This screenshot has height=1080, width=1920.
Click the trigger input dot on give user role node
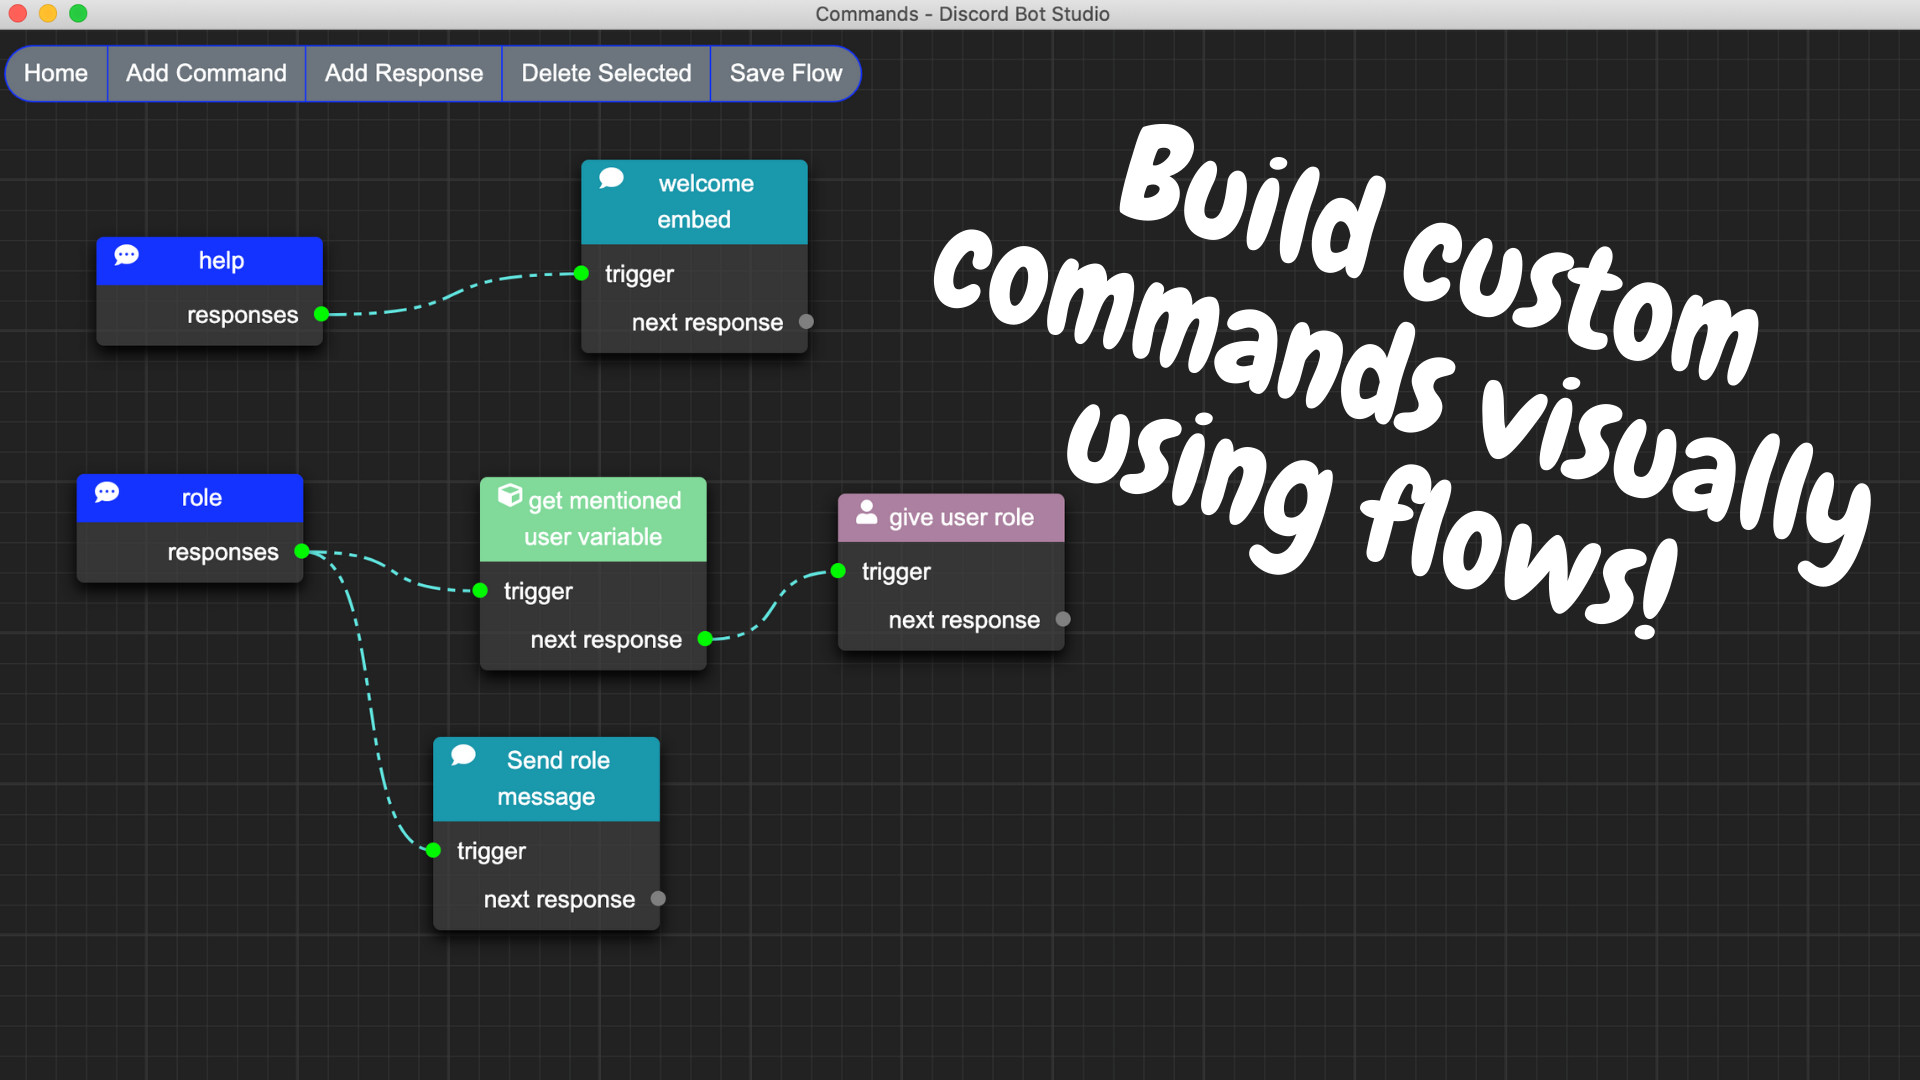click(x=839, y=571)
